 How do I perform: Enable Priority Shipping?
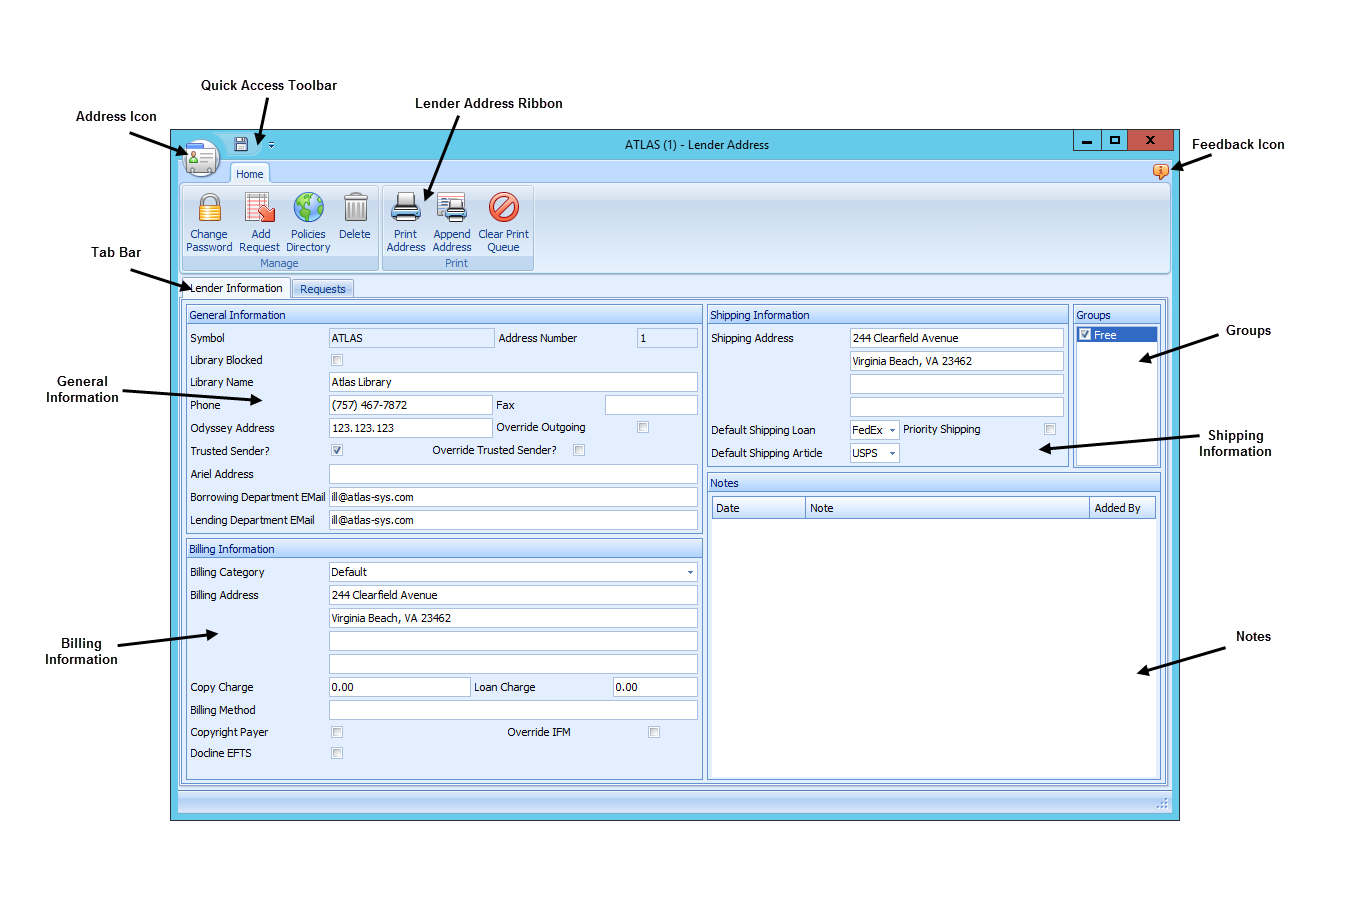coord(1049,428)
